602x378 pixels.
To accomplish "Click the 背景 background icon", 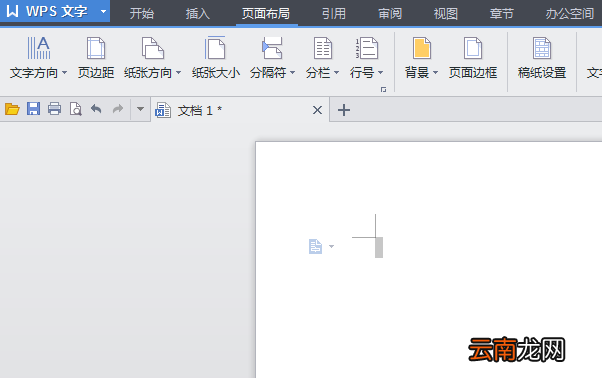I will pos(422,48).
